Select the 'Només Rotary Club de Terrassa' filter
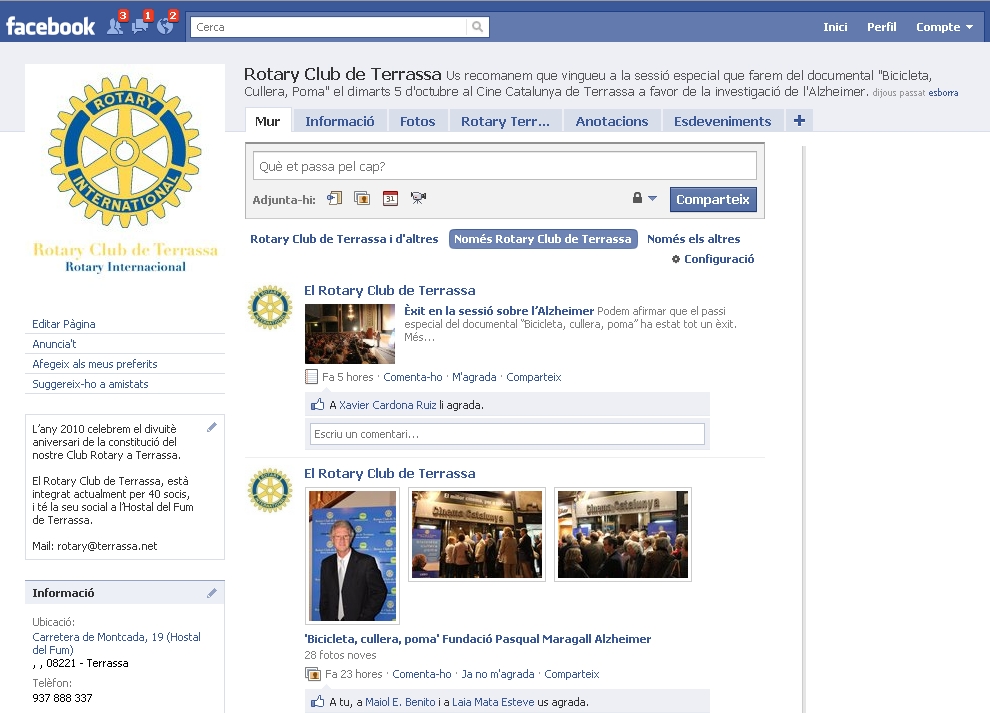This screenshot has width=990, height=713. coord(542,239)
